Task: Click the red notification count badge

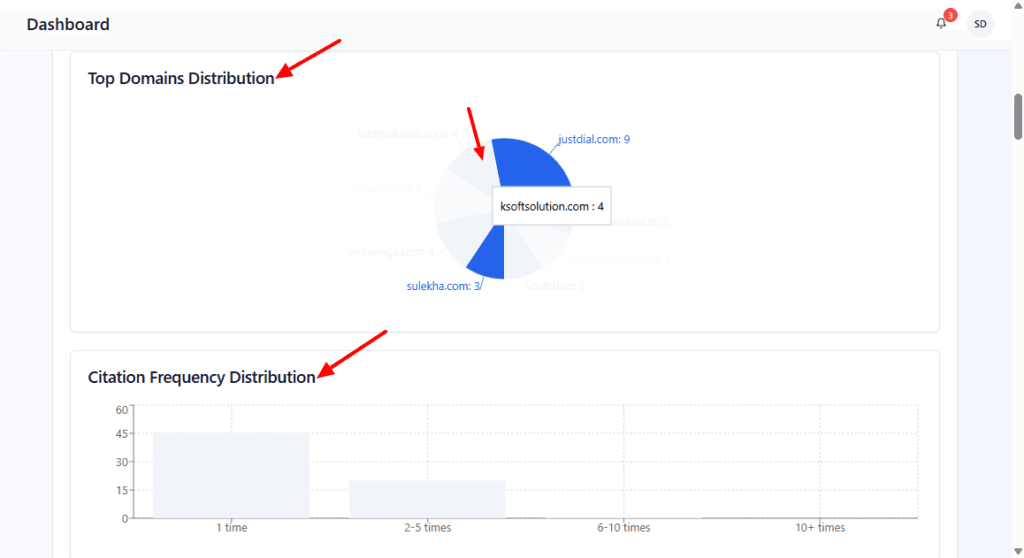Action: pos(950,15)
